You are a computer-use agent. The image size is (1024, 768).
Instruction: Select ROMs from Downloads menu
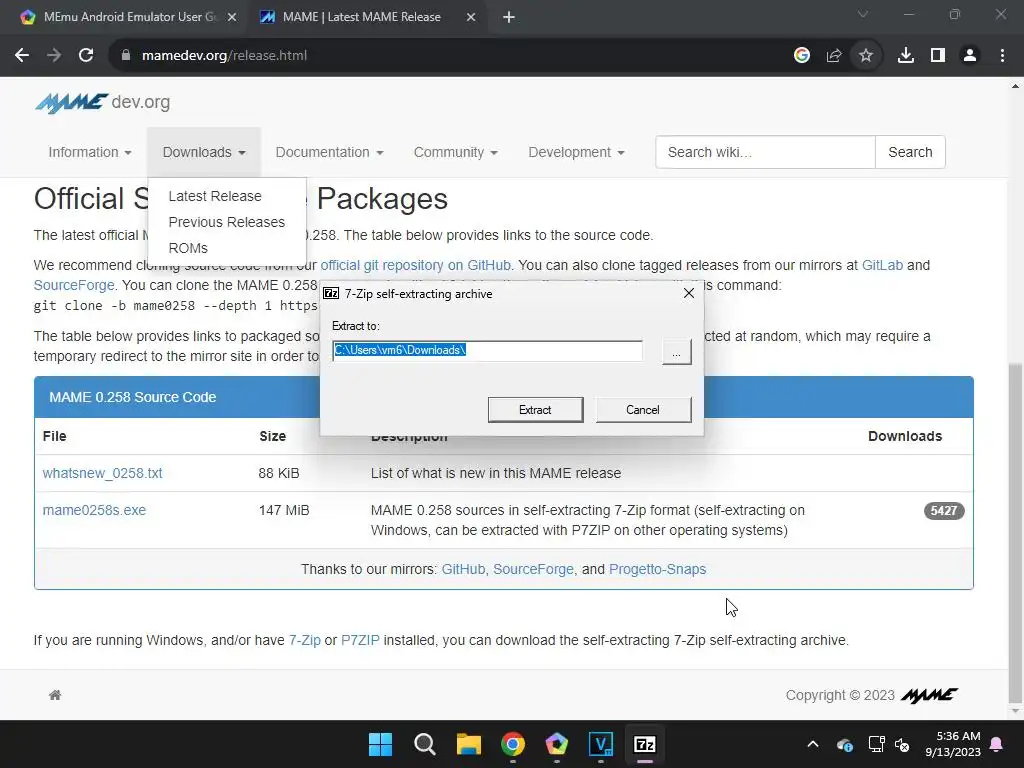click(x=188, y=248)
